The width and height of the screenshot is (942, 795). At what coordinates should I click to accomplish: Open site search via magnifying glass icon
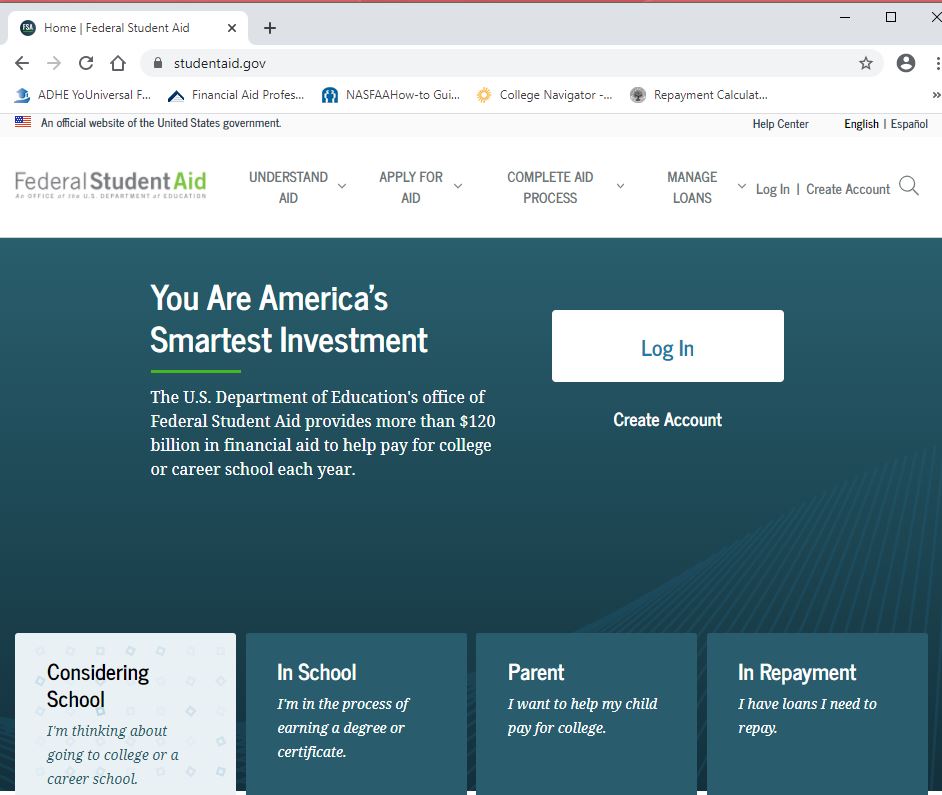pyautogui.click(x=908, y=186)
